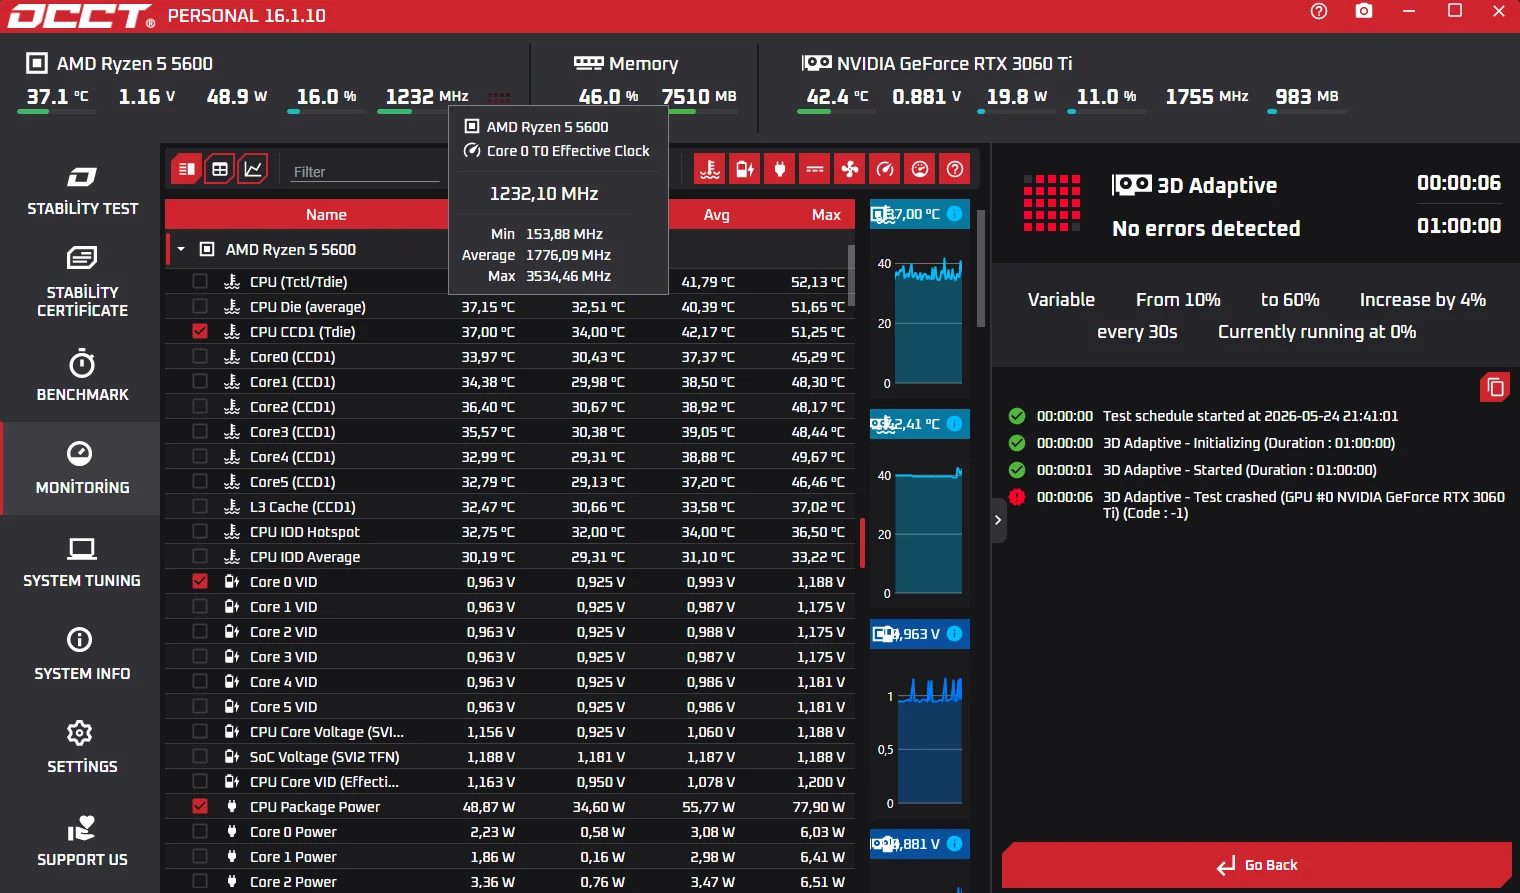Switch to table view icon
1520x893 pixels.
(x=220, y=169)
